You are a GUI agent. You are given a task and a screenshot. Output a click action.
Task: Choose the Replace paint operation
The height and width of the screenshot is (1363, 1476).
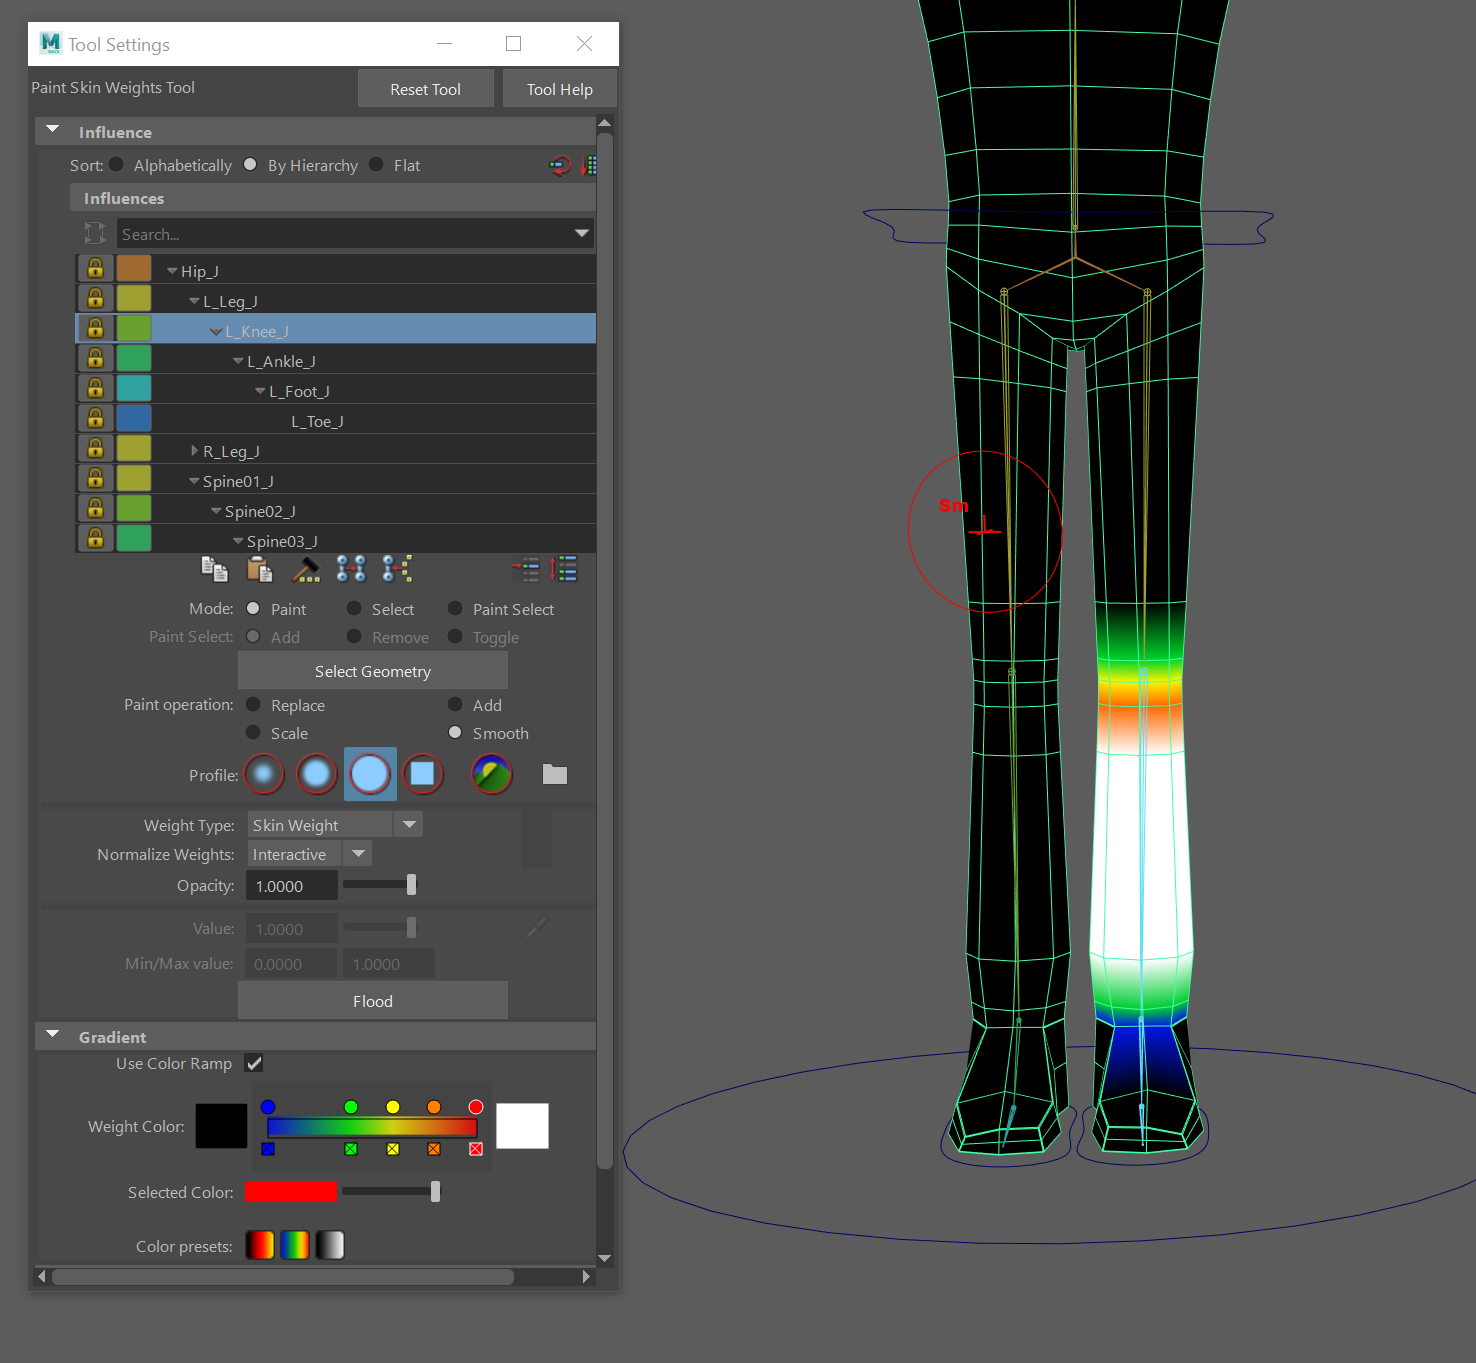254,705
